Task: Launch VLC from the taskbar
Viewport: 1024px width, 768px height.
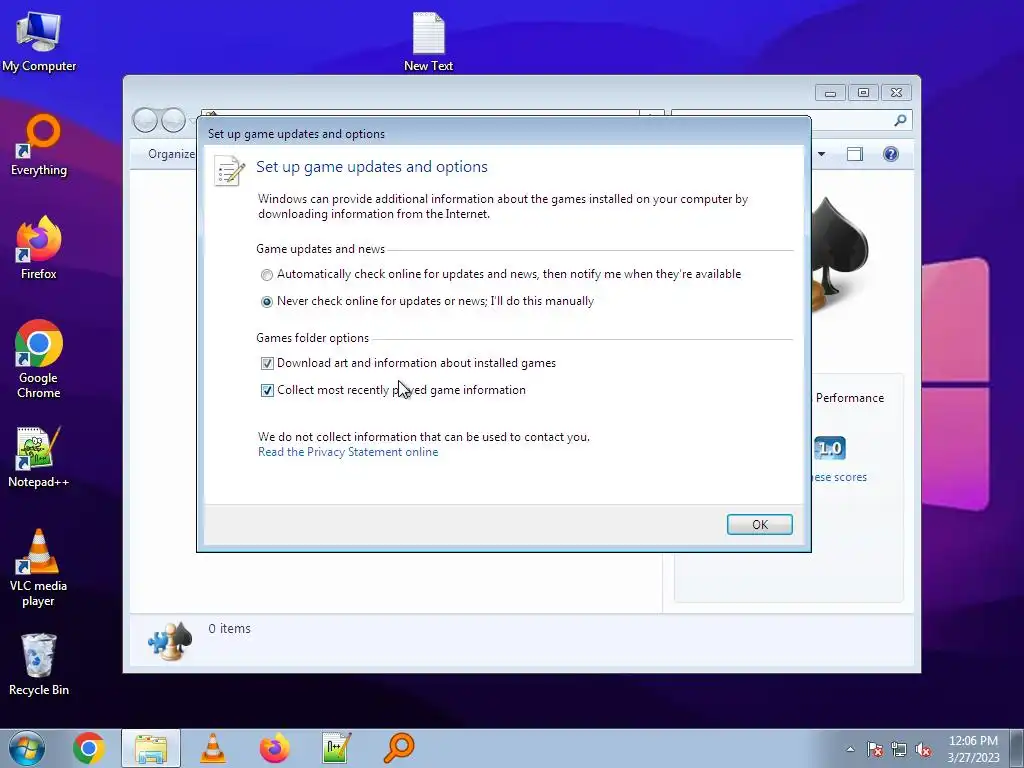Action: (x=213, y=748)
